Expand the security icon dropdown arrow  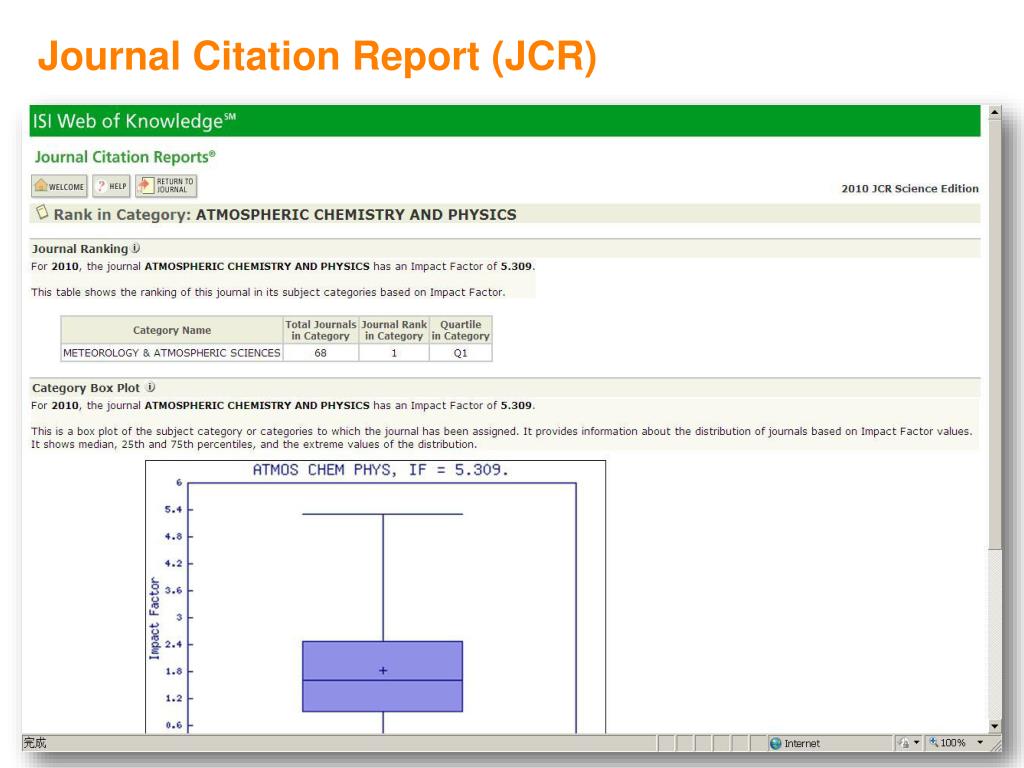click(x=916, y=743)
